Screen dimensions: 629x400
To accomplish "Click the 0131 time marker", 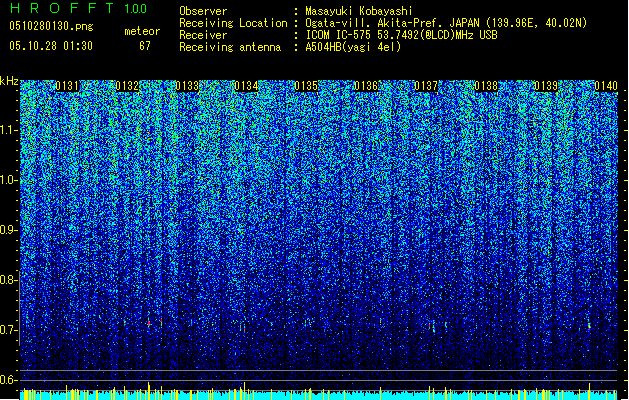I will click(x=67, y=86).
